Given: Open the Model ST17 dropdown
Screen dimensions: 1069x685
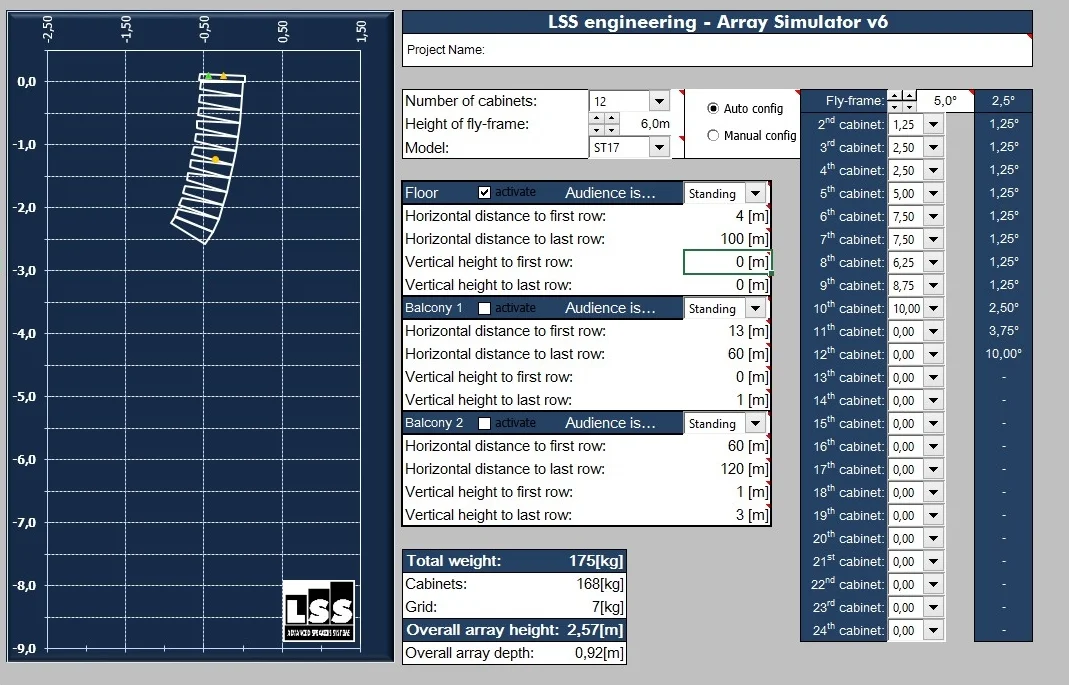Looking at the screenshot, I should [658, 148].
